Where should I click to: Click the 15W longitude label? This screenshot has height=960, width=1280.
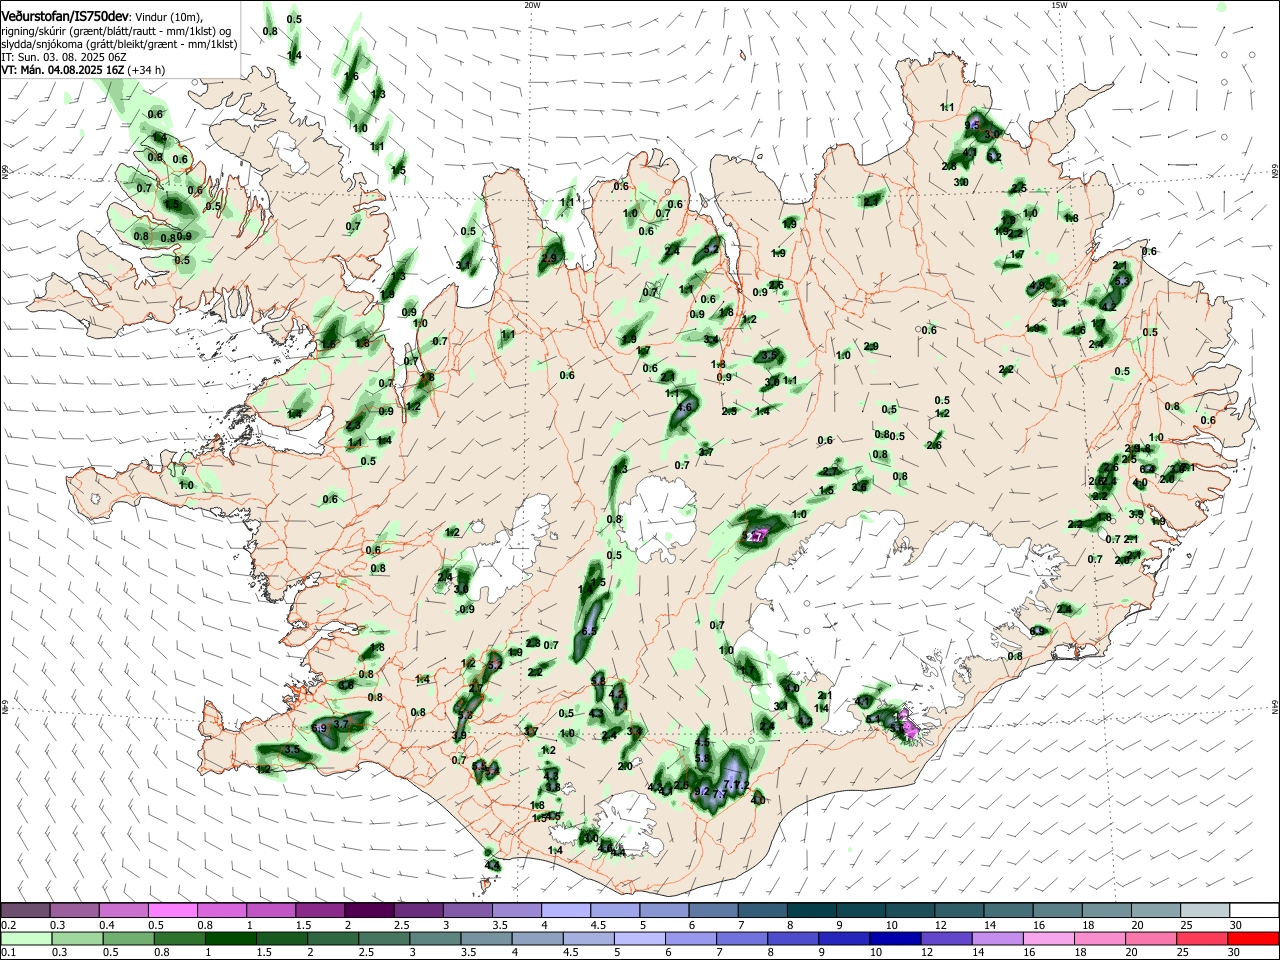click(x=1059, y=5)
